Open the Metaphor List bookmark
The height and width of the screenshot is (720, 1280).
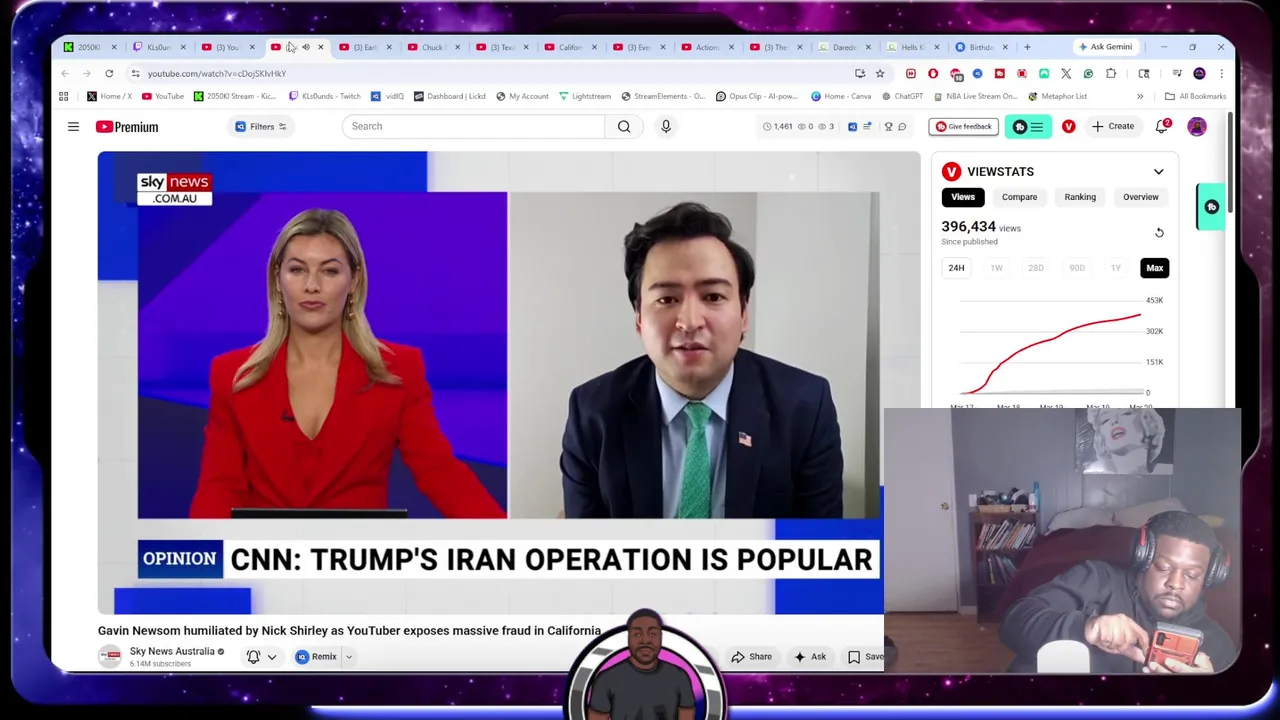[x=1057, y=96]
